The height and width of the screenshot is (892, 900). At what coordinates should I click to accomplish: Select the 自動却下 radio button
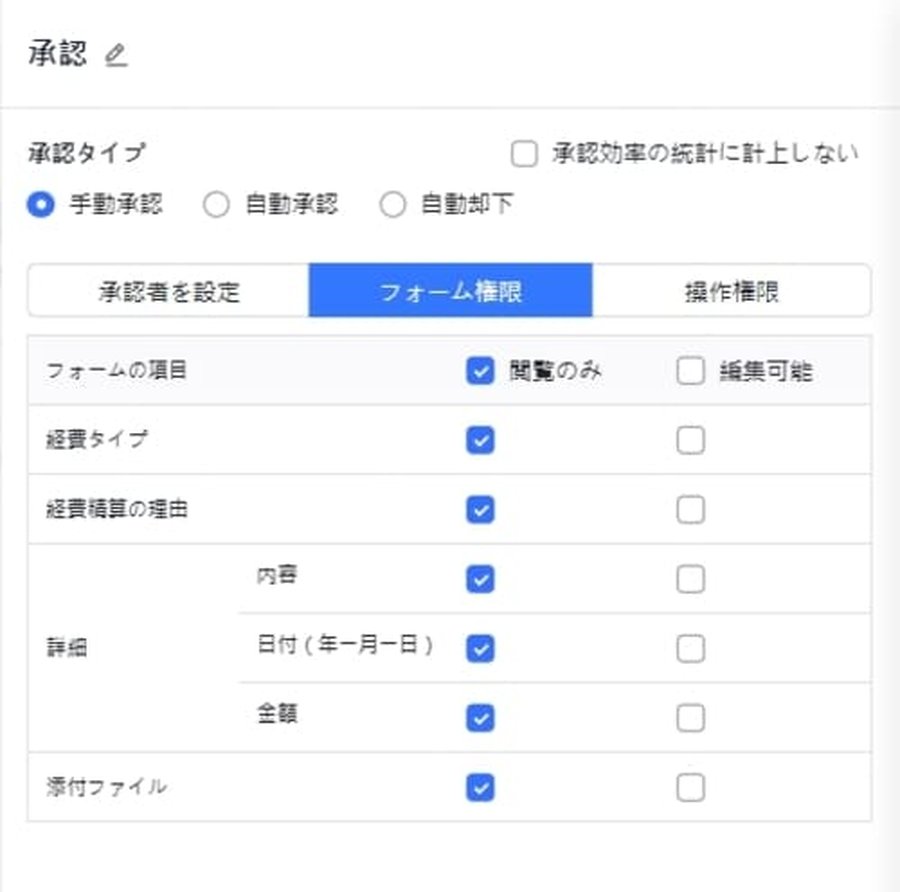pos(392,203)
